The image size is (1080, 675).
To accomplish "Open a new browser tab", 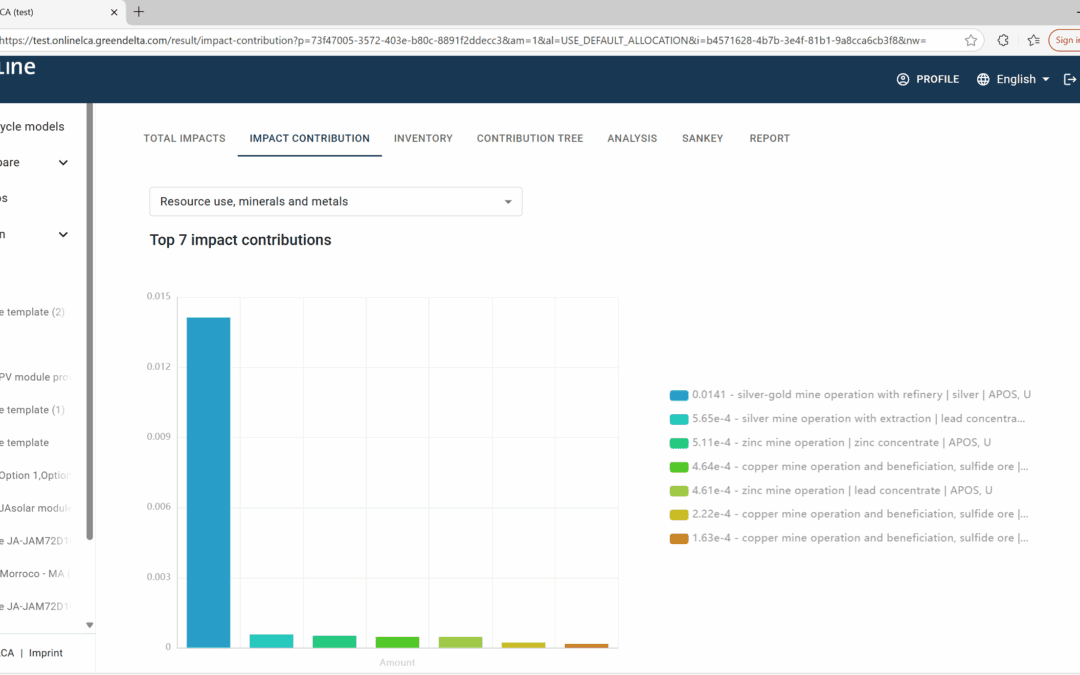I will (138, 12).
